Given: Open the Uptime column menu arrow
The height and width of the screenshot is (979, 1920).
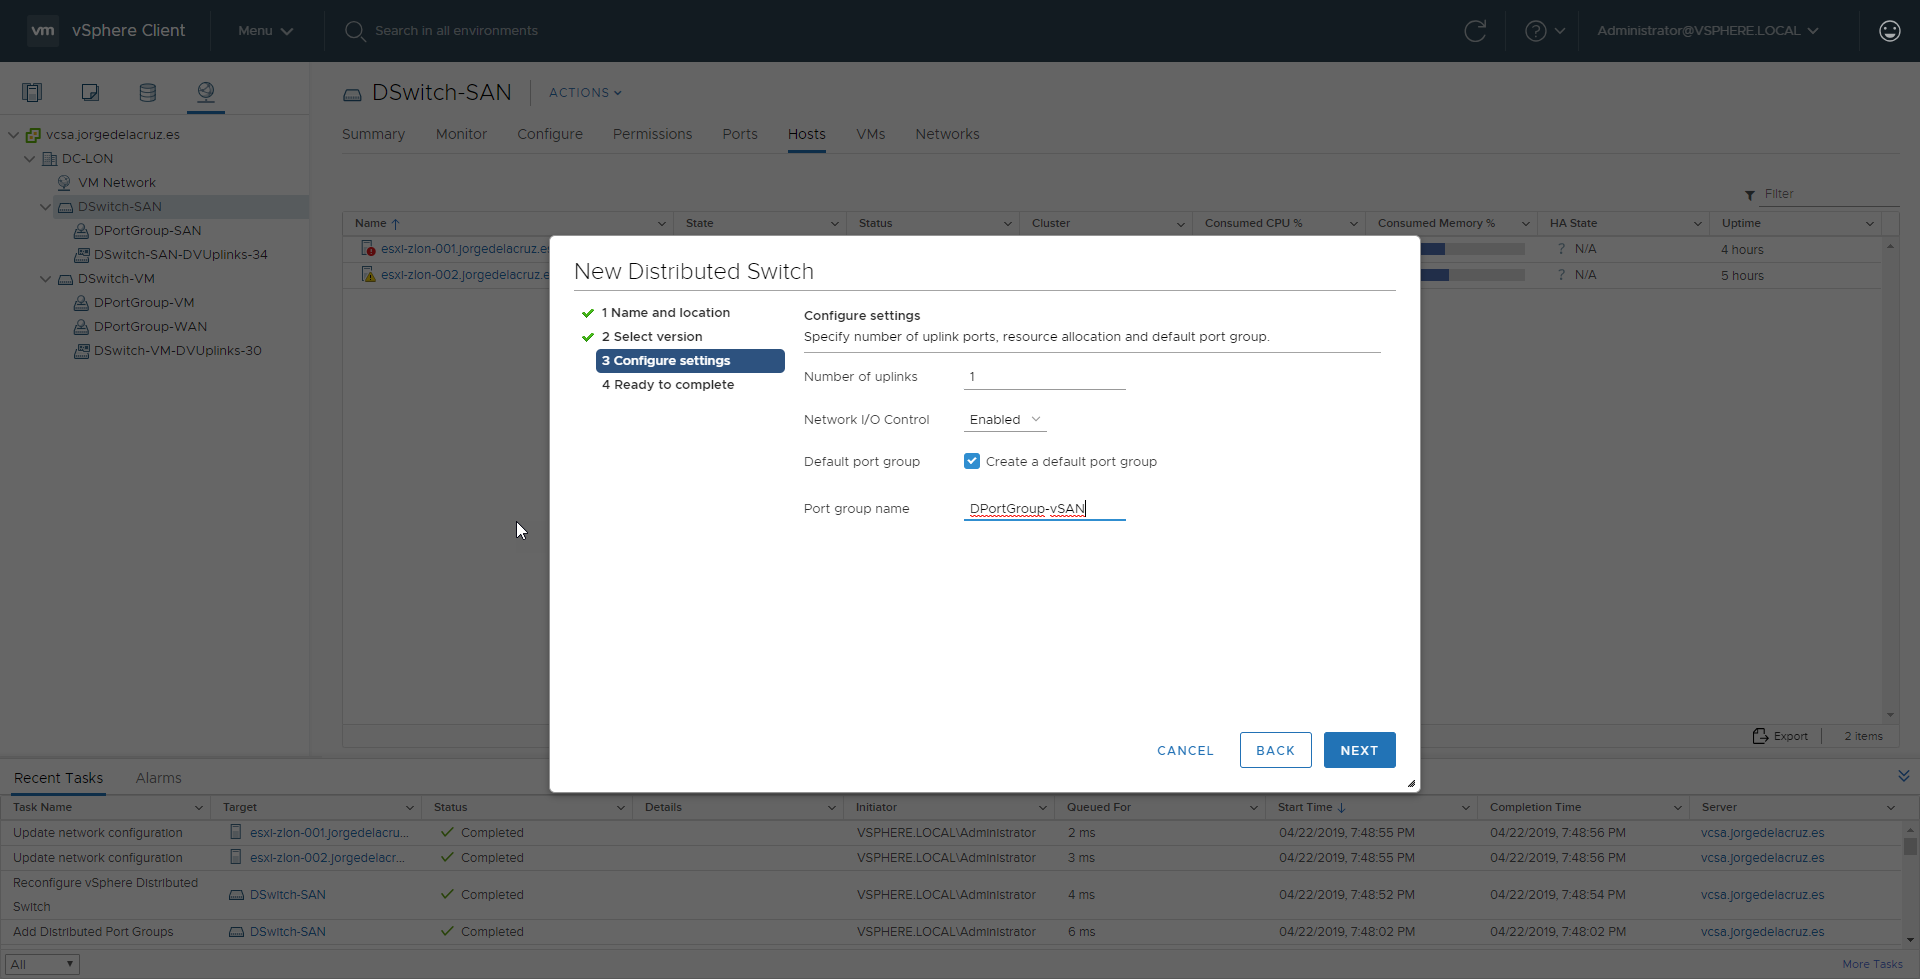Looking at the screenshot, I should click(1870, 224).
